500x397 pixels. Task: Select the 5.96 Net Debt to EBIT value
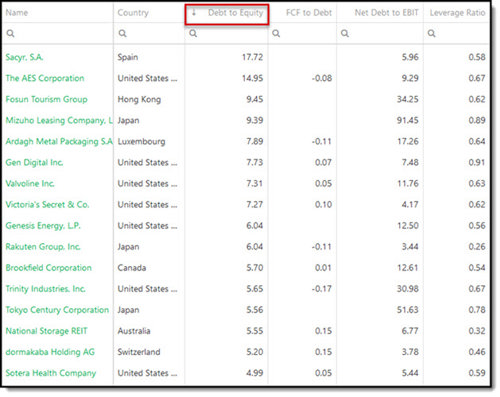410,57
